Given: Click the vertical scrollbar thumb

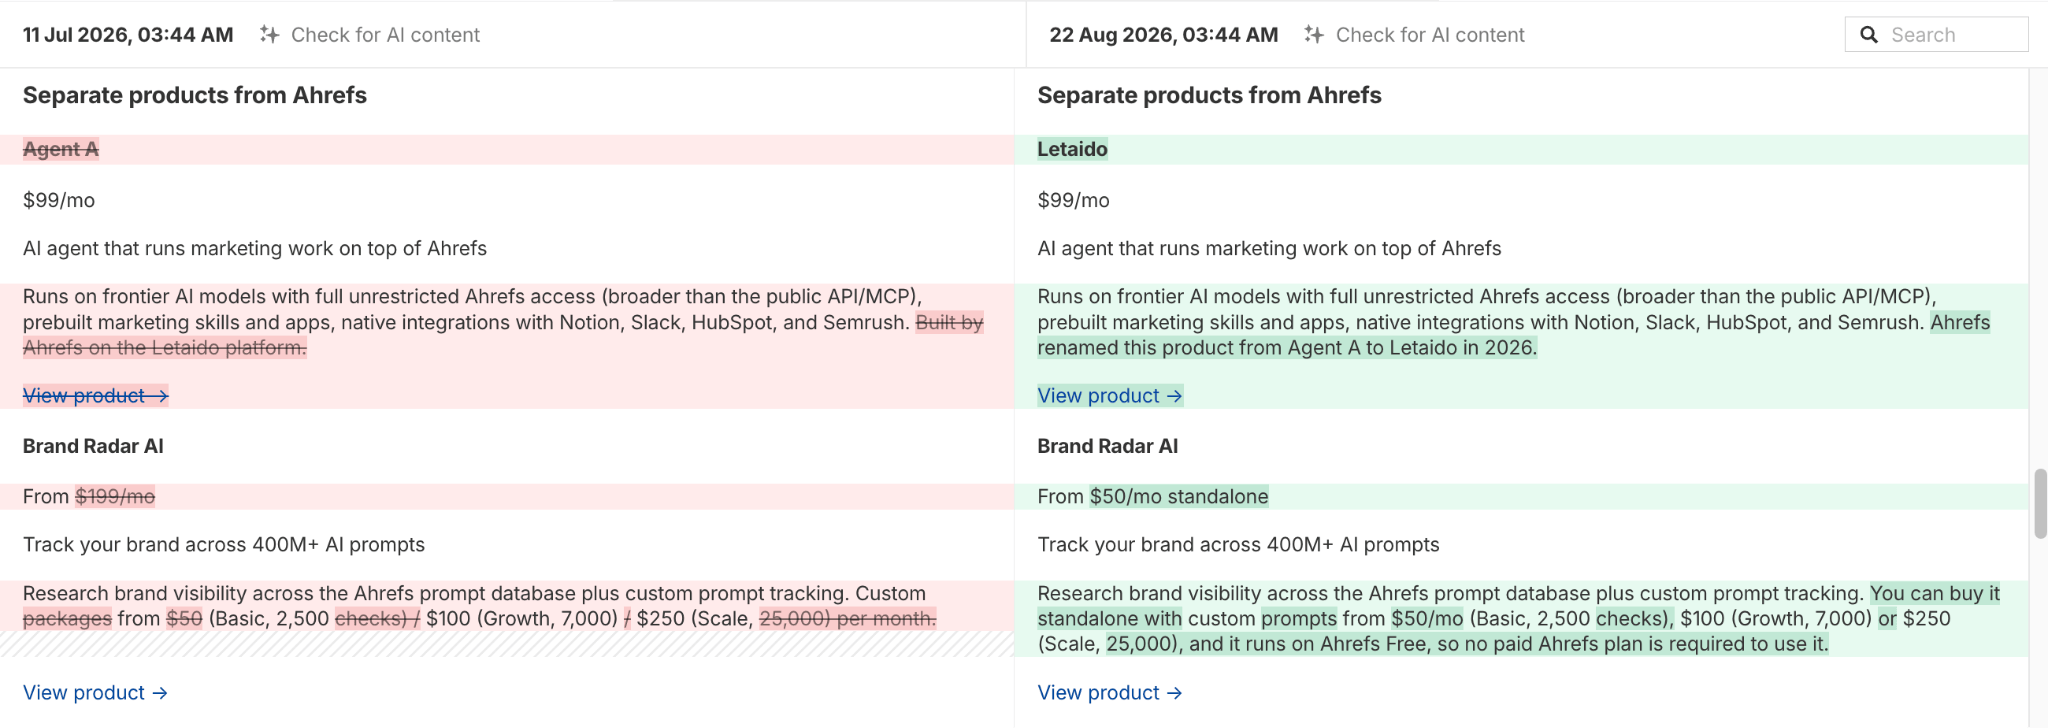Looking at the screenshot, I should [2040, 503].
